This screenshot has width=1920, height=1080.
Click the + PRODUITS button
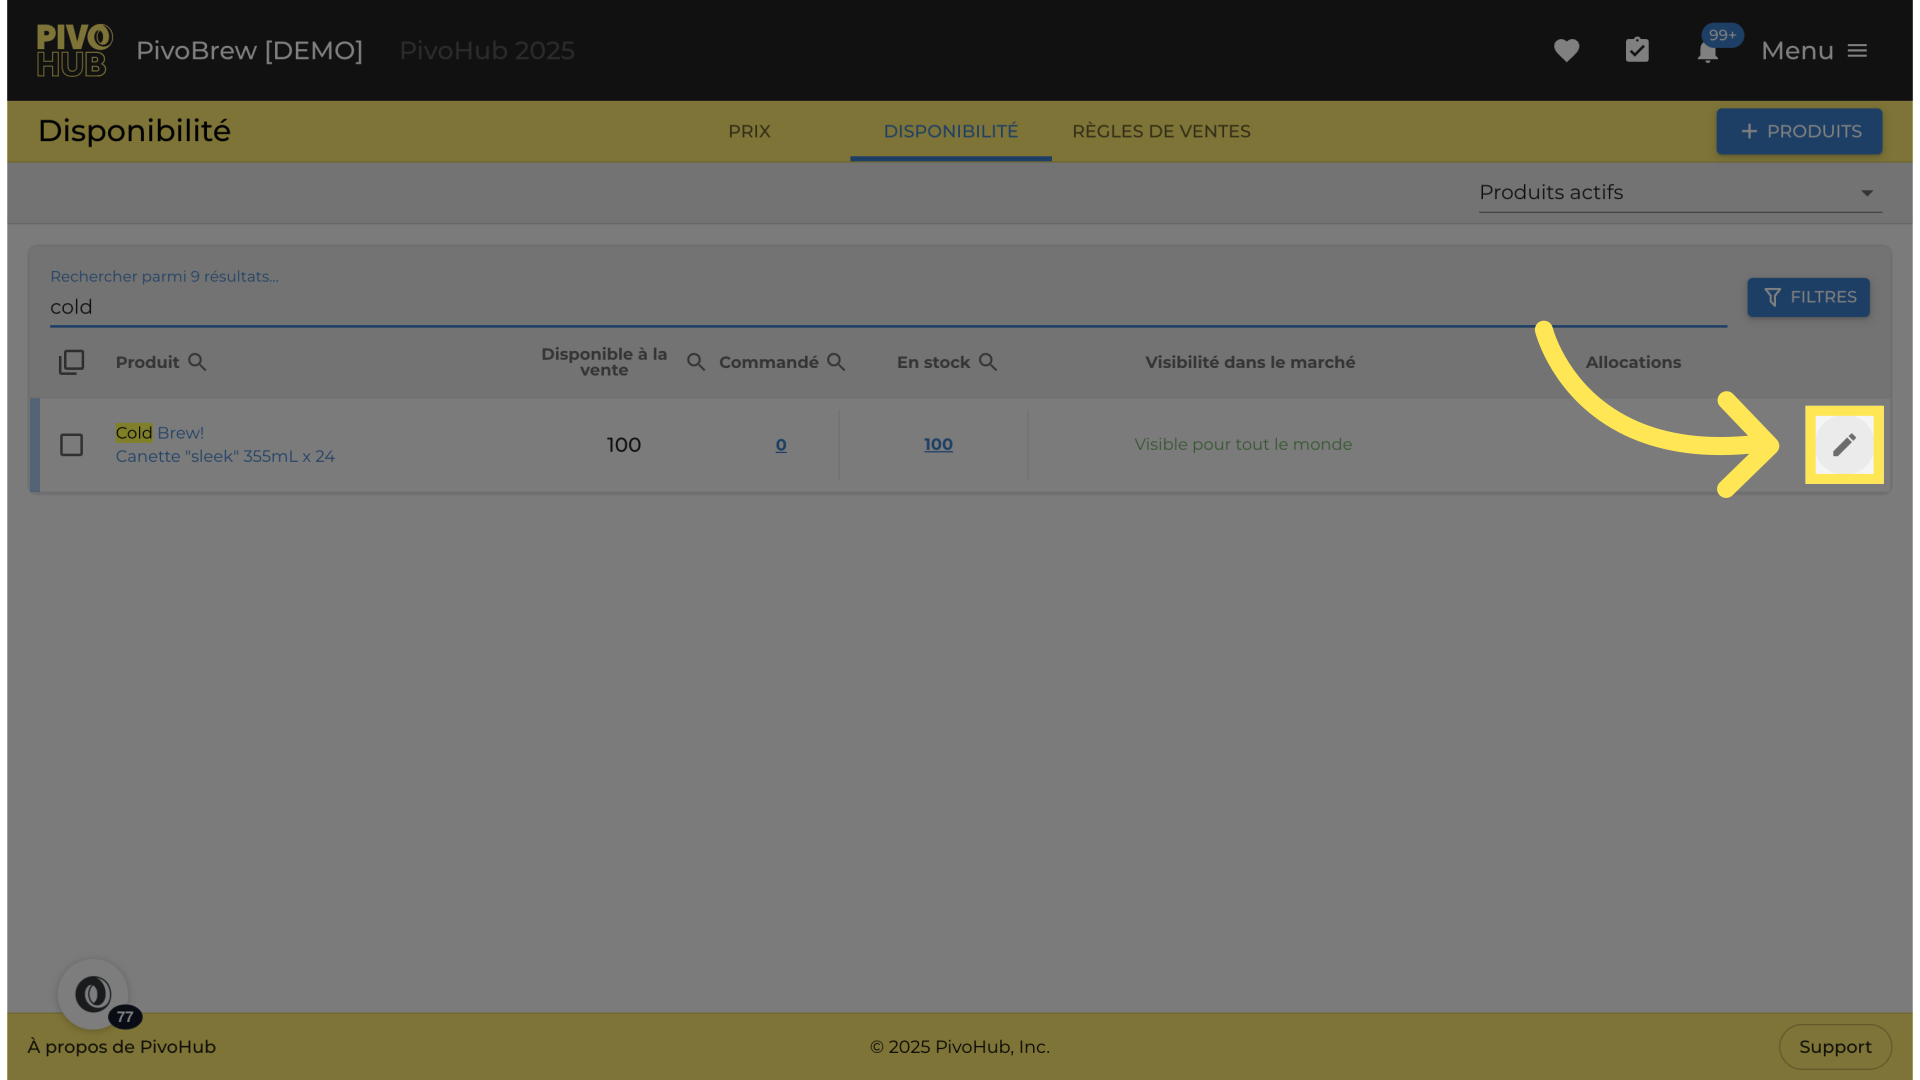[1799, 131]
